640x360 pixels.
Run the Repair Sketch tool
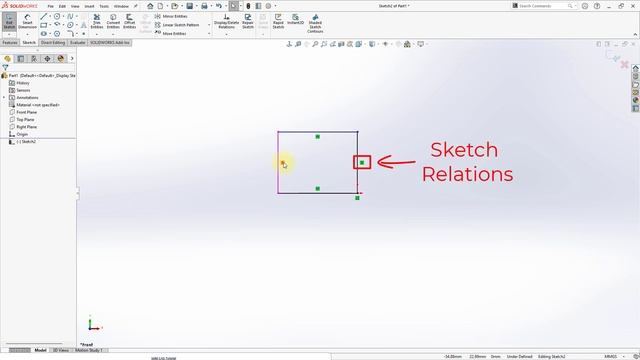pos(248,22)
